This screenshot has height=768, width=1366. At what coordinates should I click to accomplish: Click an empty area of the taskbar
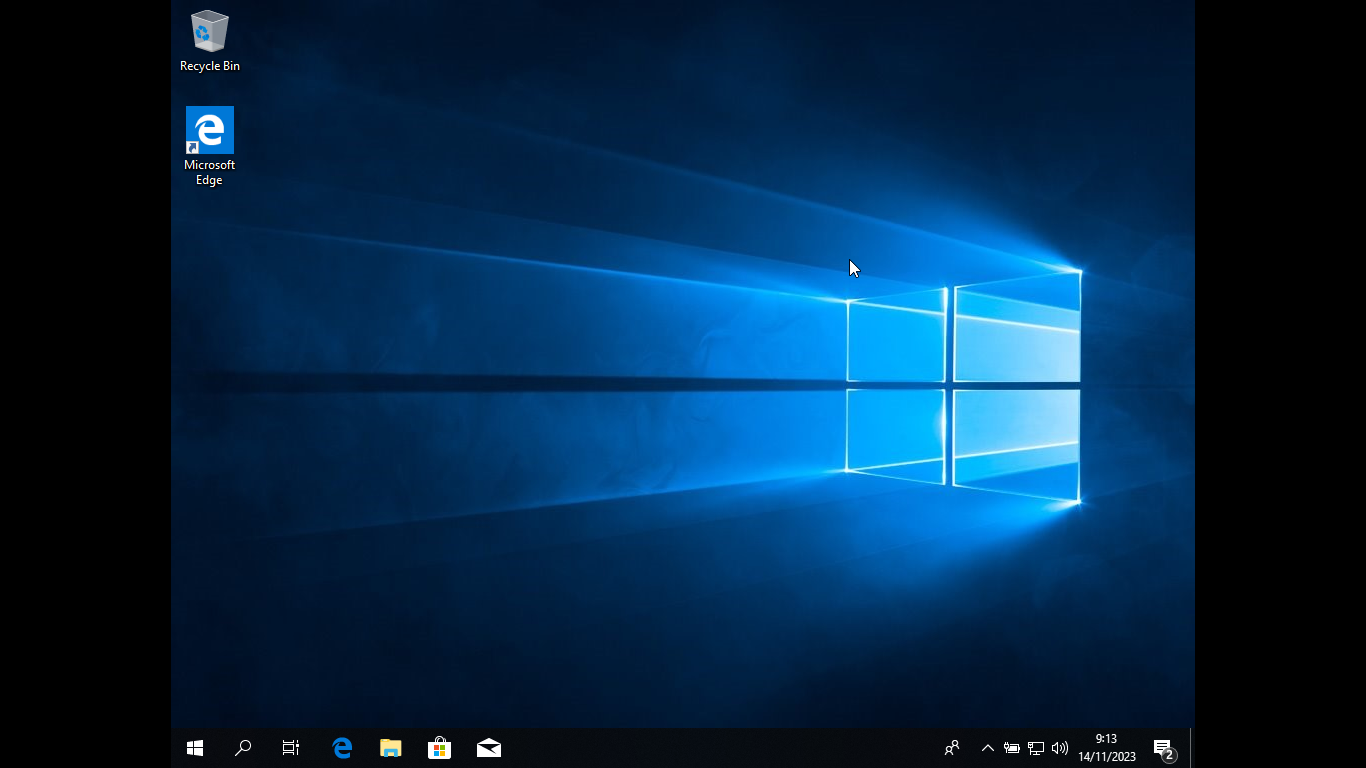coord(700,748)
